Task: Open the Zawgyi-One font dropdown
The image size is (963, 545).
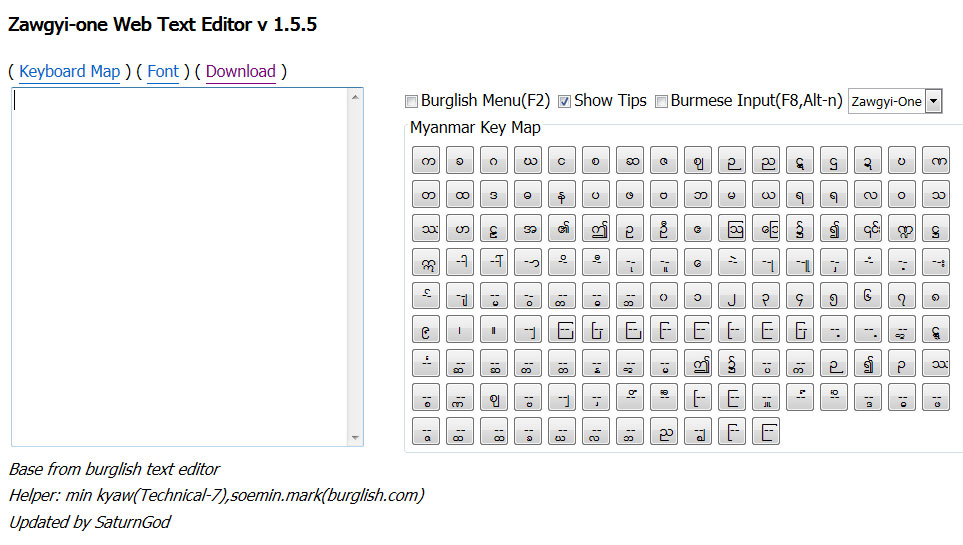Action: 895,101
